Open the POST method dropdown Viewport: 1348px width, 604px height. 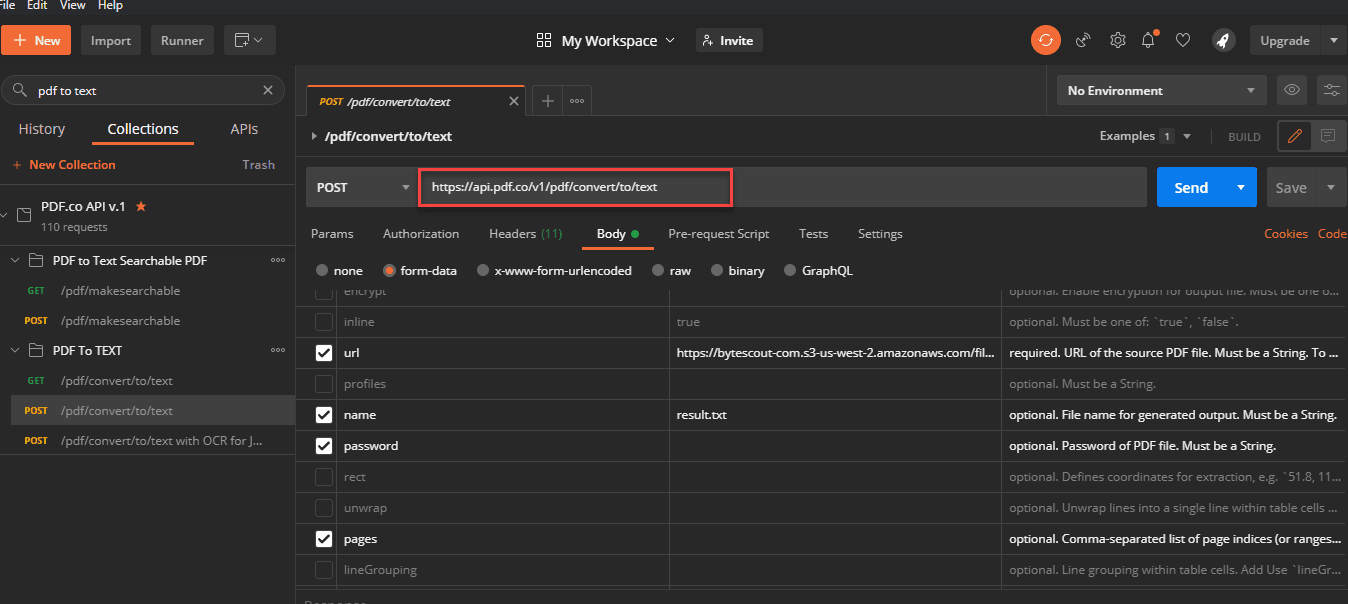[x=362, y=187]
